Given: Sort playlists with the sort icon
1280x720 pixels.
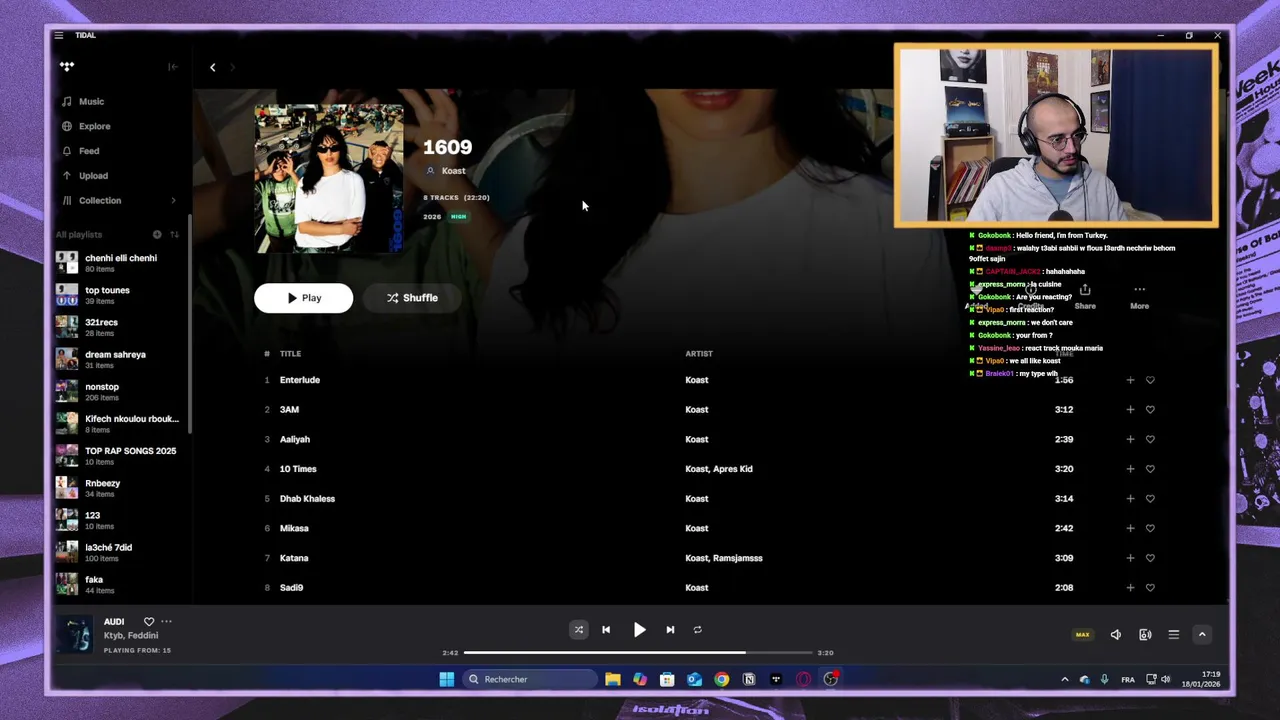Looking at the screenshot, I should (174, 234).
